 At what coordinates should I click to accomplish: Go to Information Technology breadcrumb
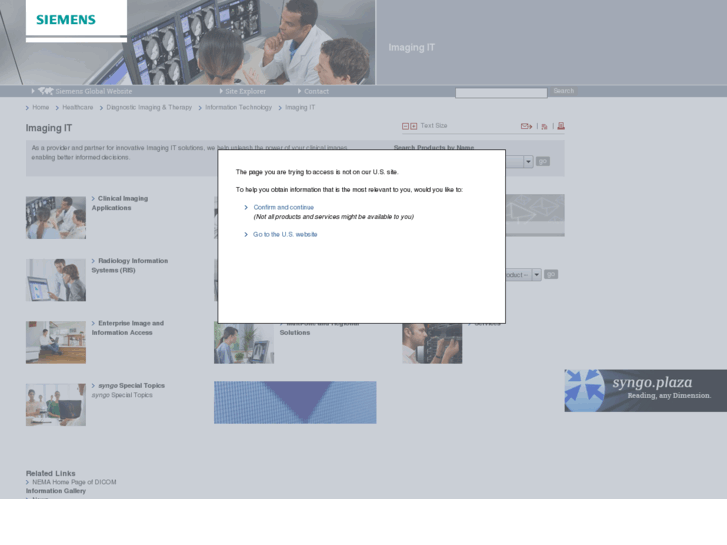238,107
